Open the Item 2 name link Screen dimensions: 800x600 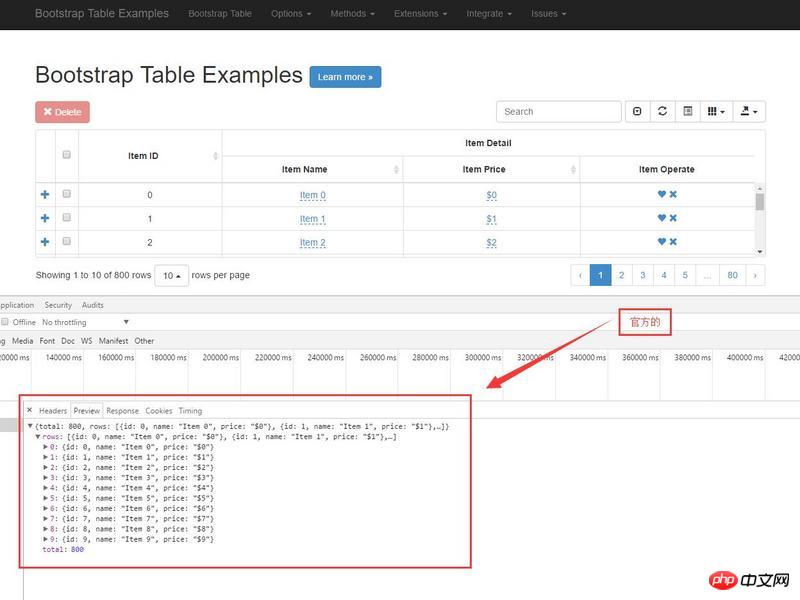[x=313, y=242]
